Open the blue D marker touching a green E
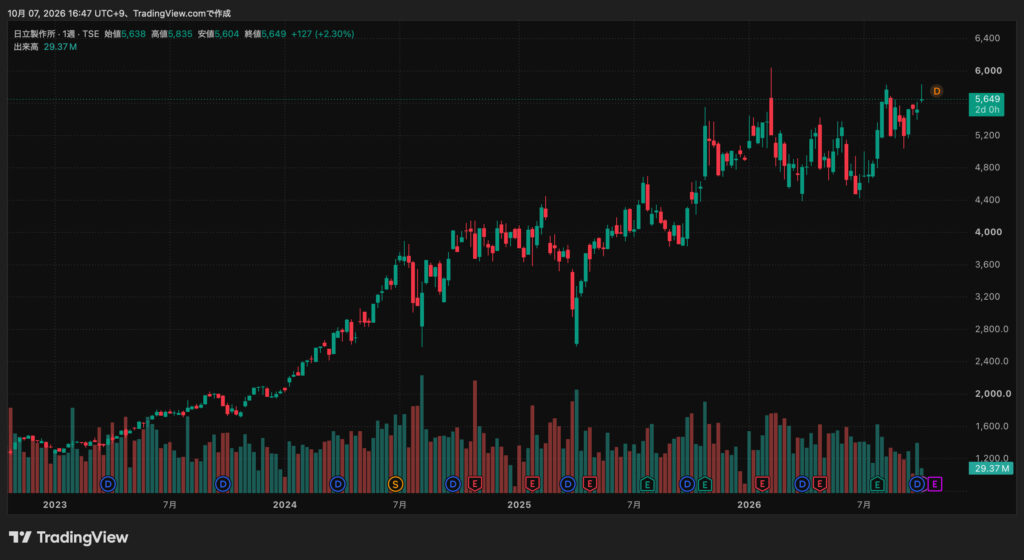The width and height of the screenshot is (1024, 560). (x=687, y=484)
